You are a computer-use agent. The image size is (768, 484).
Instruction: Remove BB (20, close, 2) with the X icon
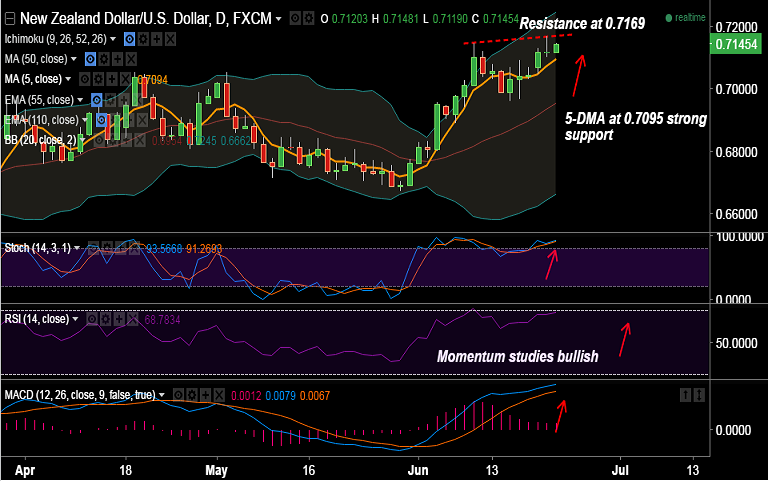140,141
